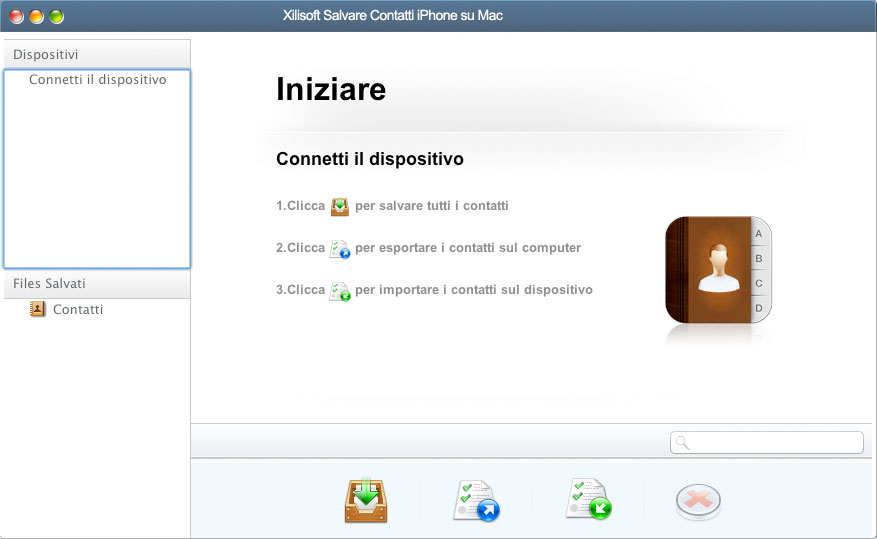Click the small backup icon in step 1
Viewport: 877px width, 539px height.
click(340, 206)
